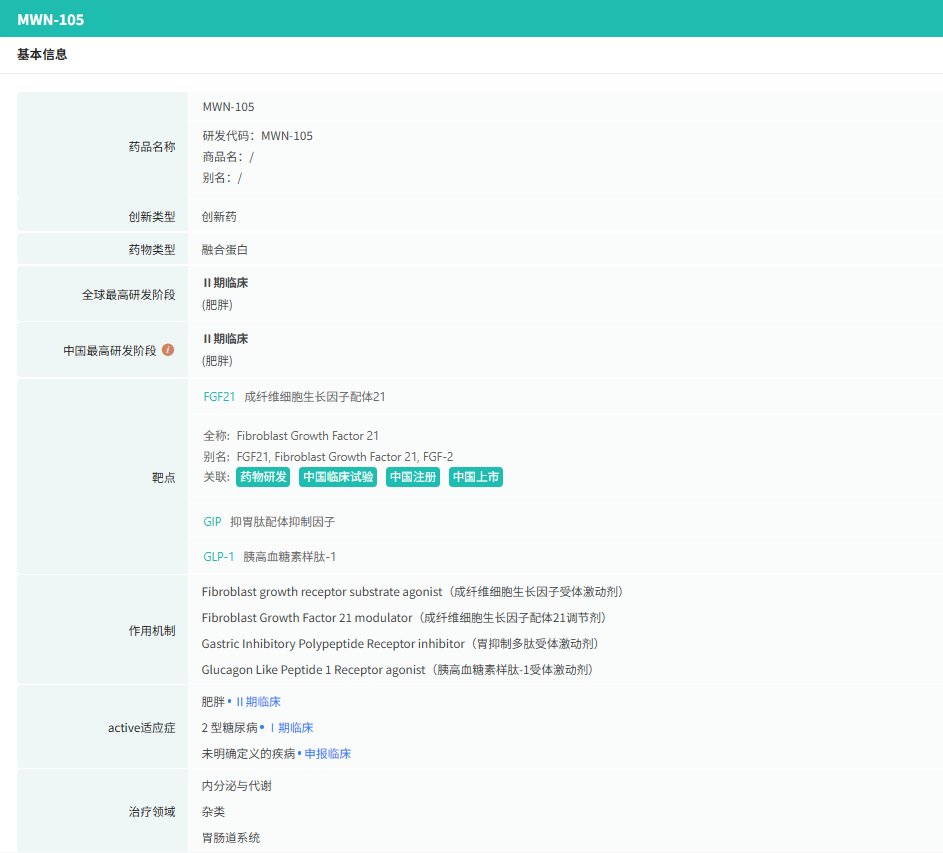Viewport: 943px width, 853px height.
Task: Click the active适应症 row label
Action: click(x=142, y=727)
